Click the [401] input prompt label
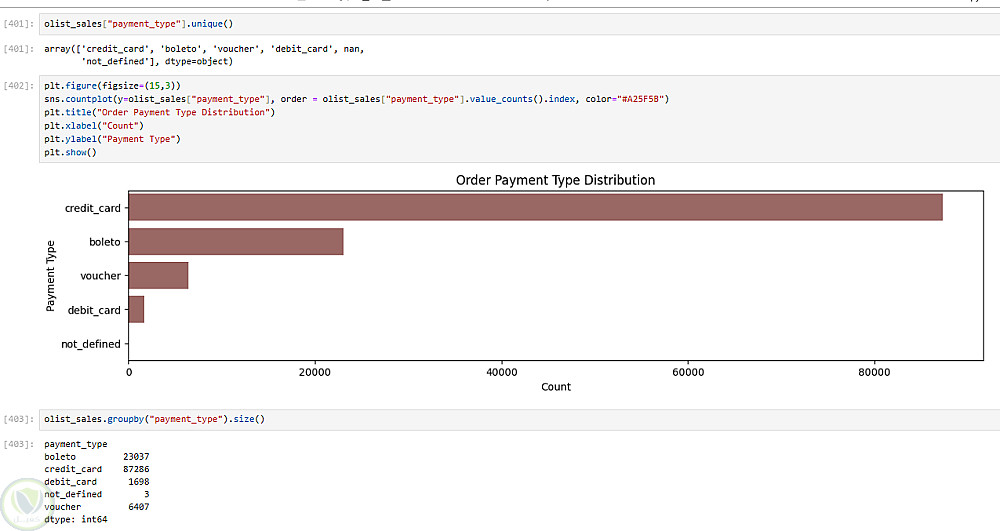1000x531 pixels. (x=18, y=24)
